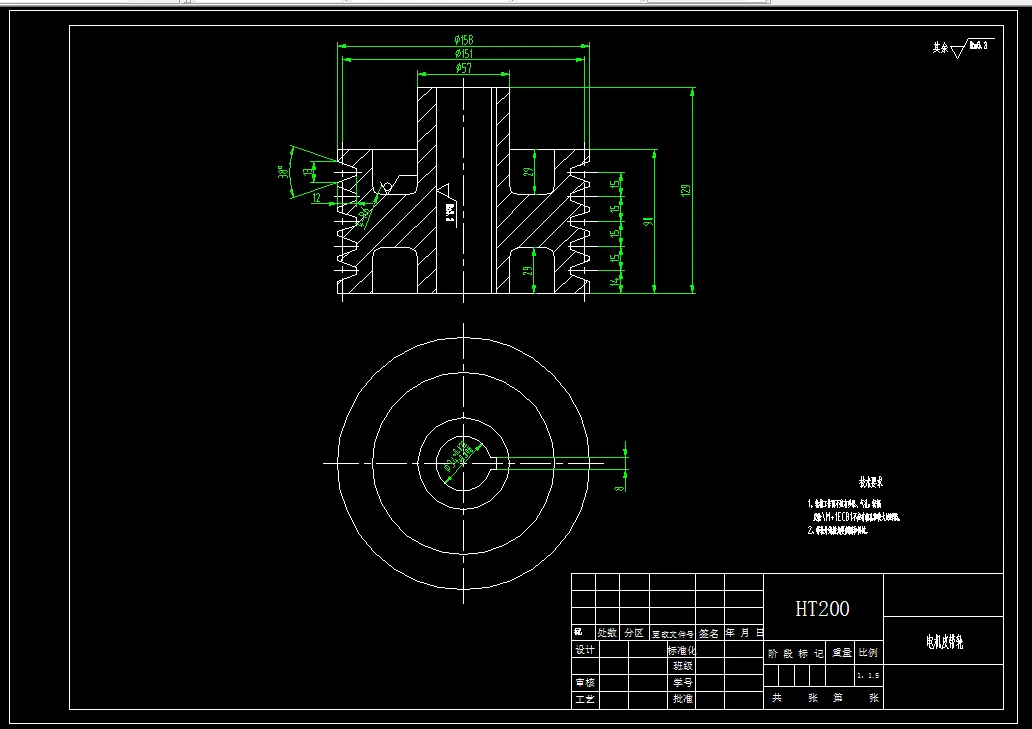
Task: Click the HT200 material label
Action: tap(822, 609)
